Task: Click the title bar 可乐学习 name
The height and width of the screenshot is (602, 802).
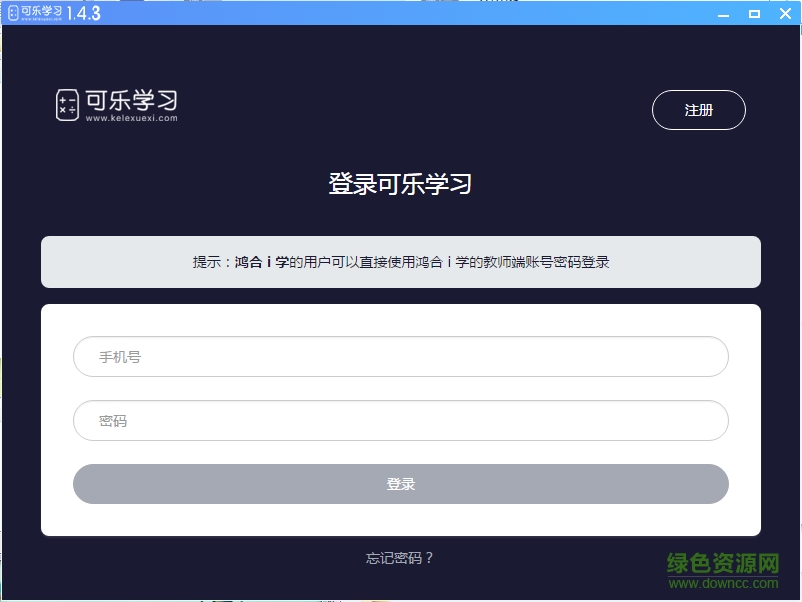Action: tap(41, 11)
